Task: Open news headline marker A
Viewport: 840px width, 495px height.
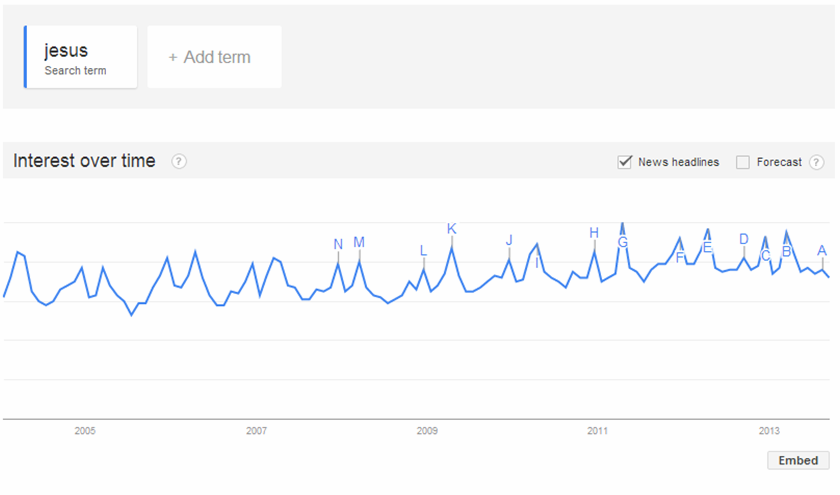Action: click(822, 250)
